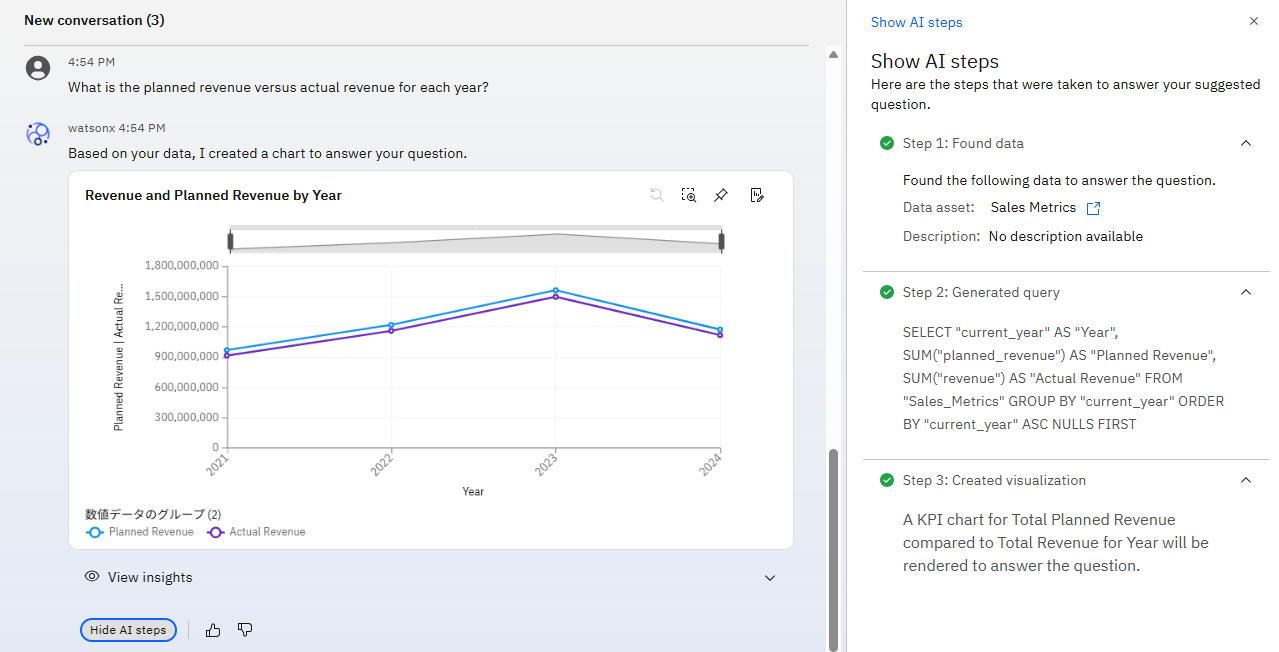Open Sales Metrics external link icon
Image resolution: width=1279 pixels, height=652 pixels.
pyautogui.click(x=1093, y=208)
